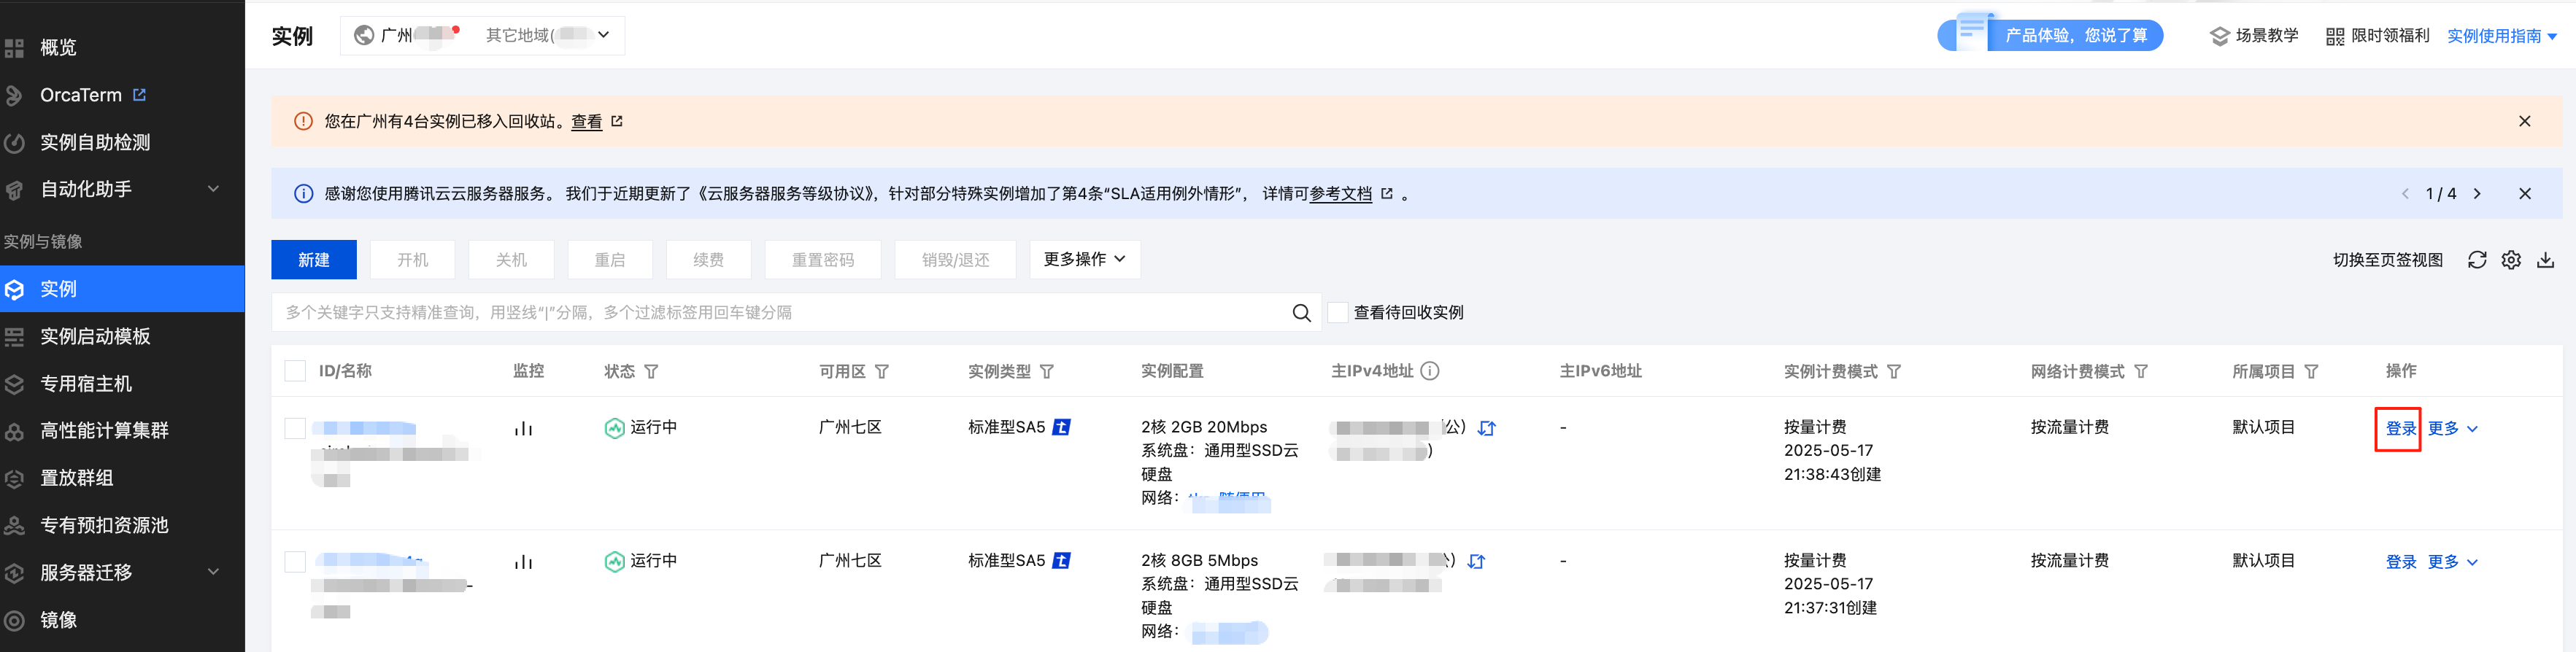The width and height of the screenshot is (2576, 652).
Task: Click the search magnifier icon
Action: coord(1301,313)
